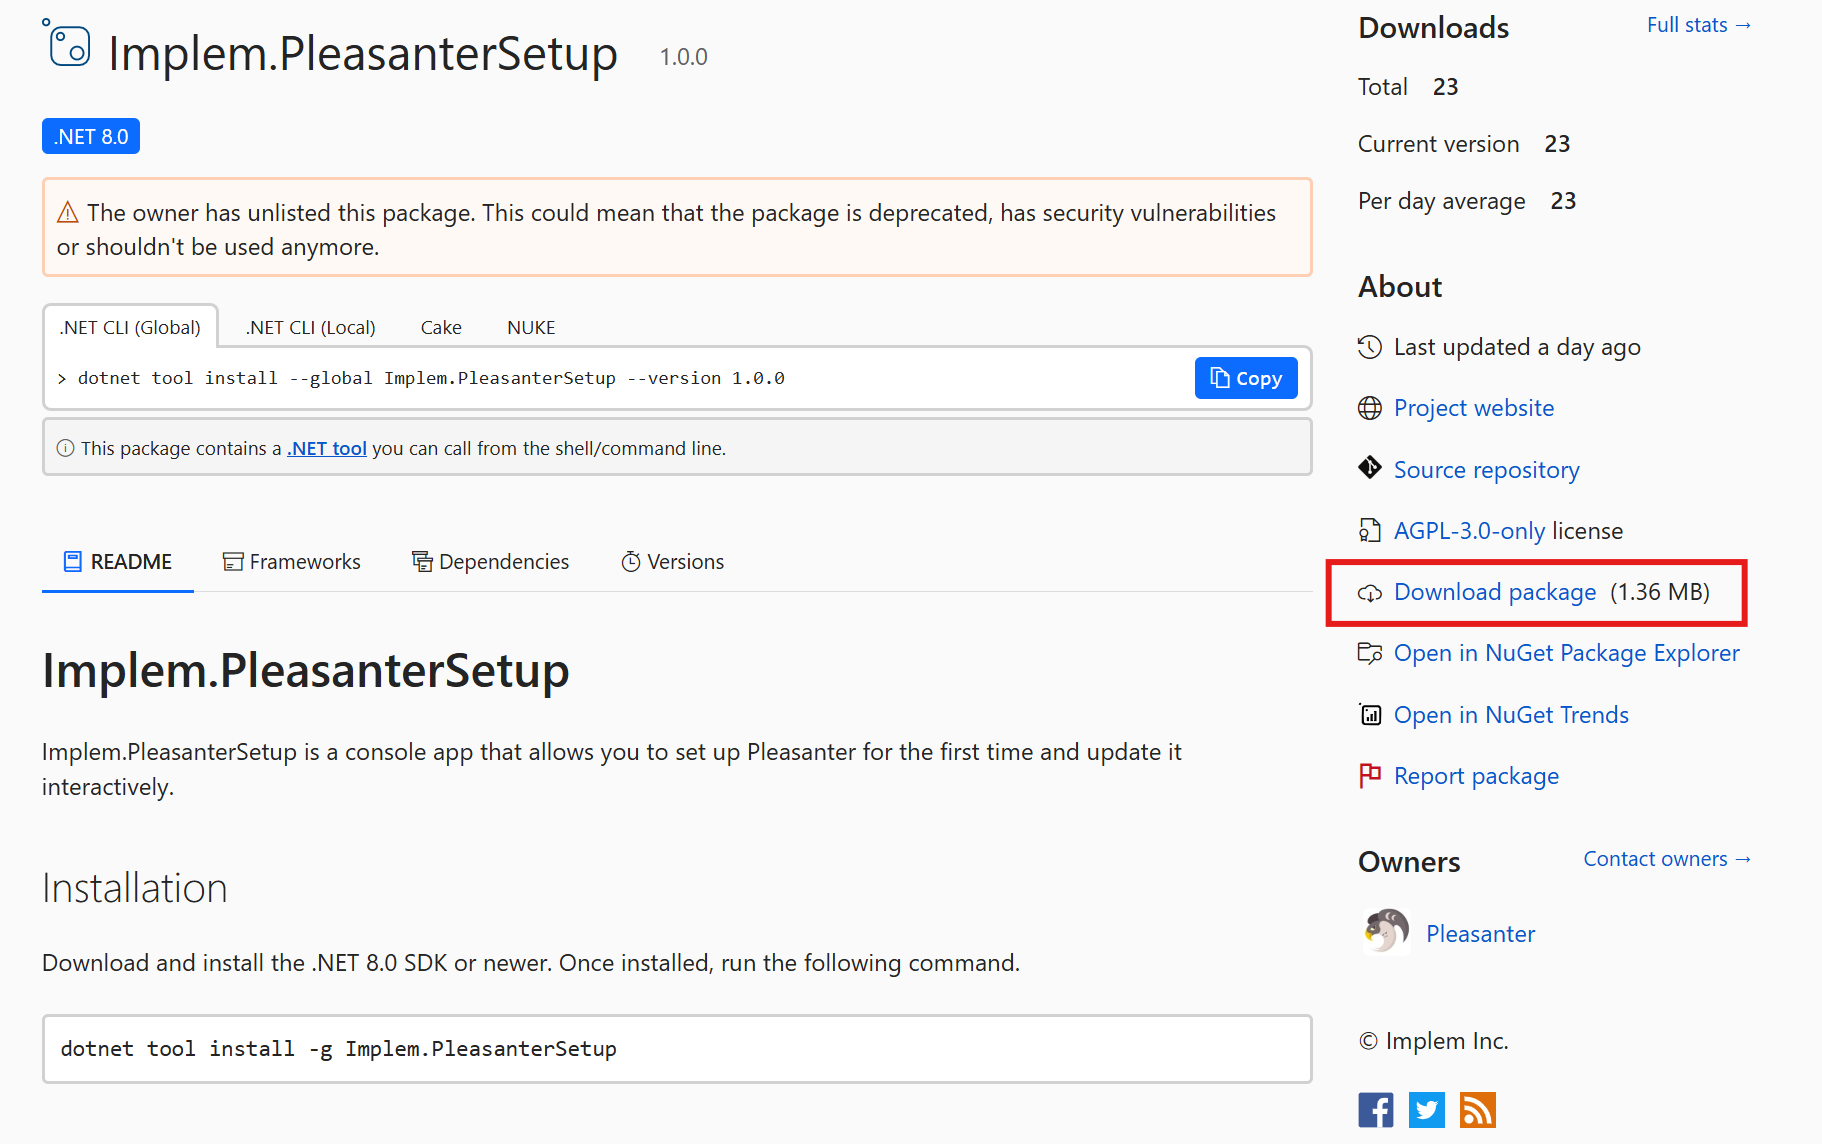Share on Facebook icon
This screenshot has height=1144, width=1822.
1376,1110
